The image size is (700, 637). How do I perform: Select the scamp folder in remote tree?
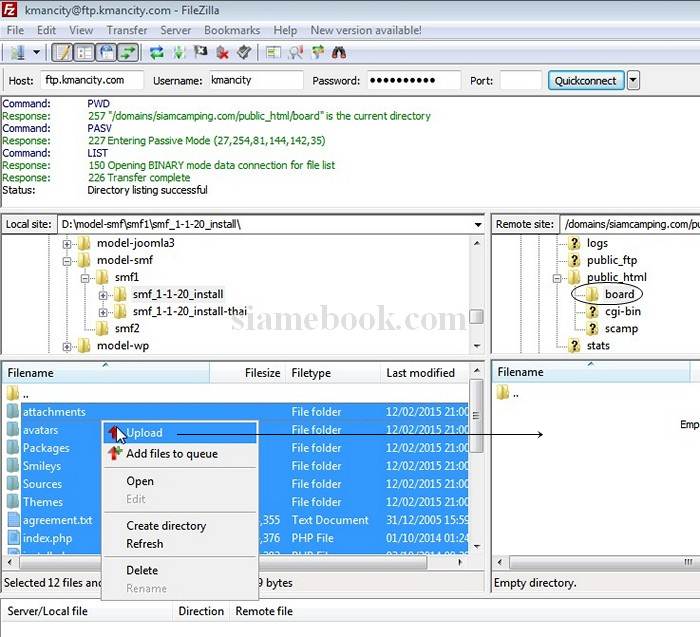tap(621, 329)
